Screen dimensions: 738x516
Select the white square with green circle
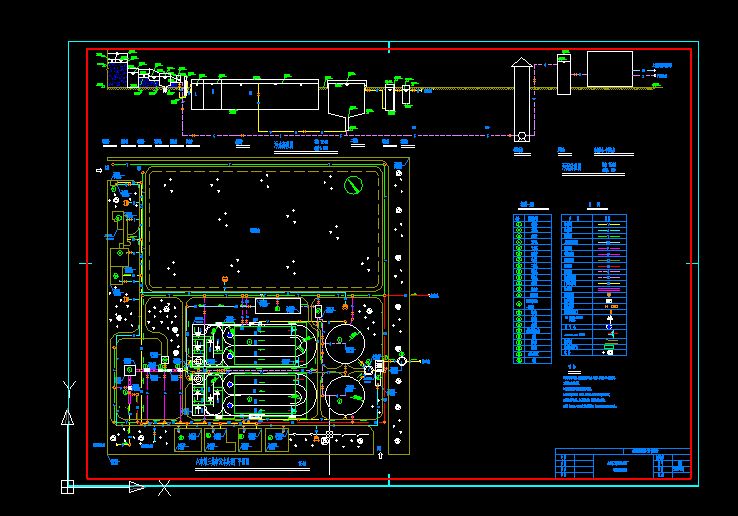tap(130, 370)
